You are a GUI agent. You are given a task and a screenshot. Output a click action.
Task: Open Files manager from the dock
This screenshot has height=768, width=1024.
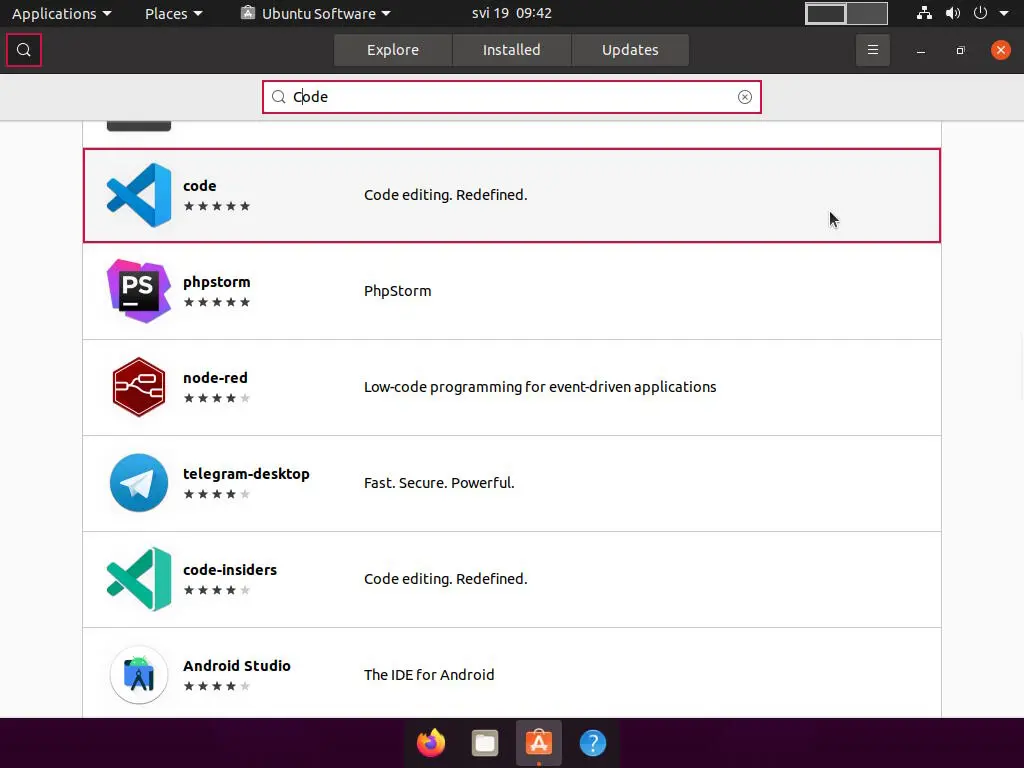485,743
